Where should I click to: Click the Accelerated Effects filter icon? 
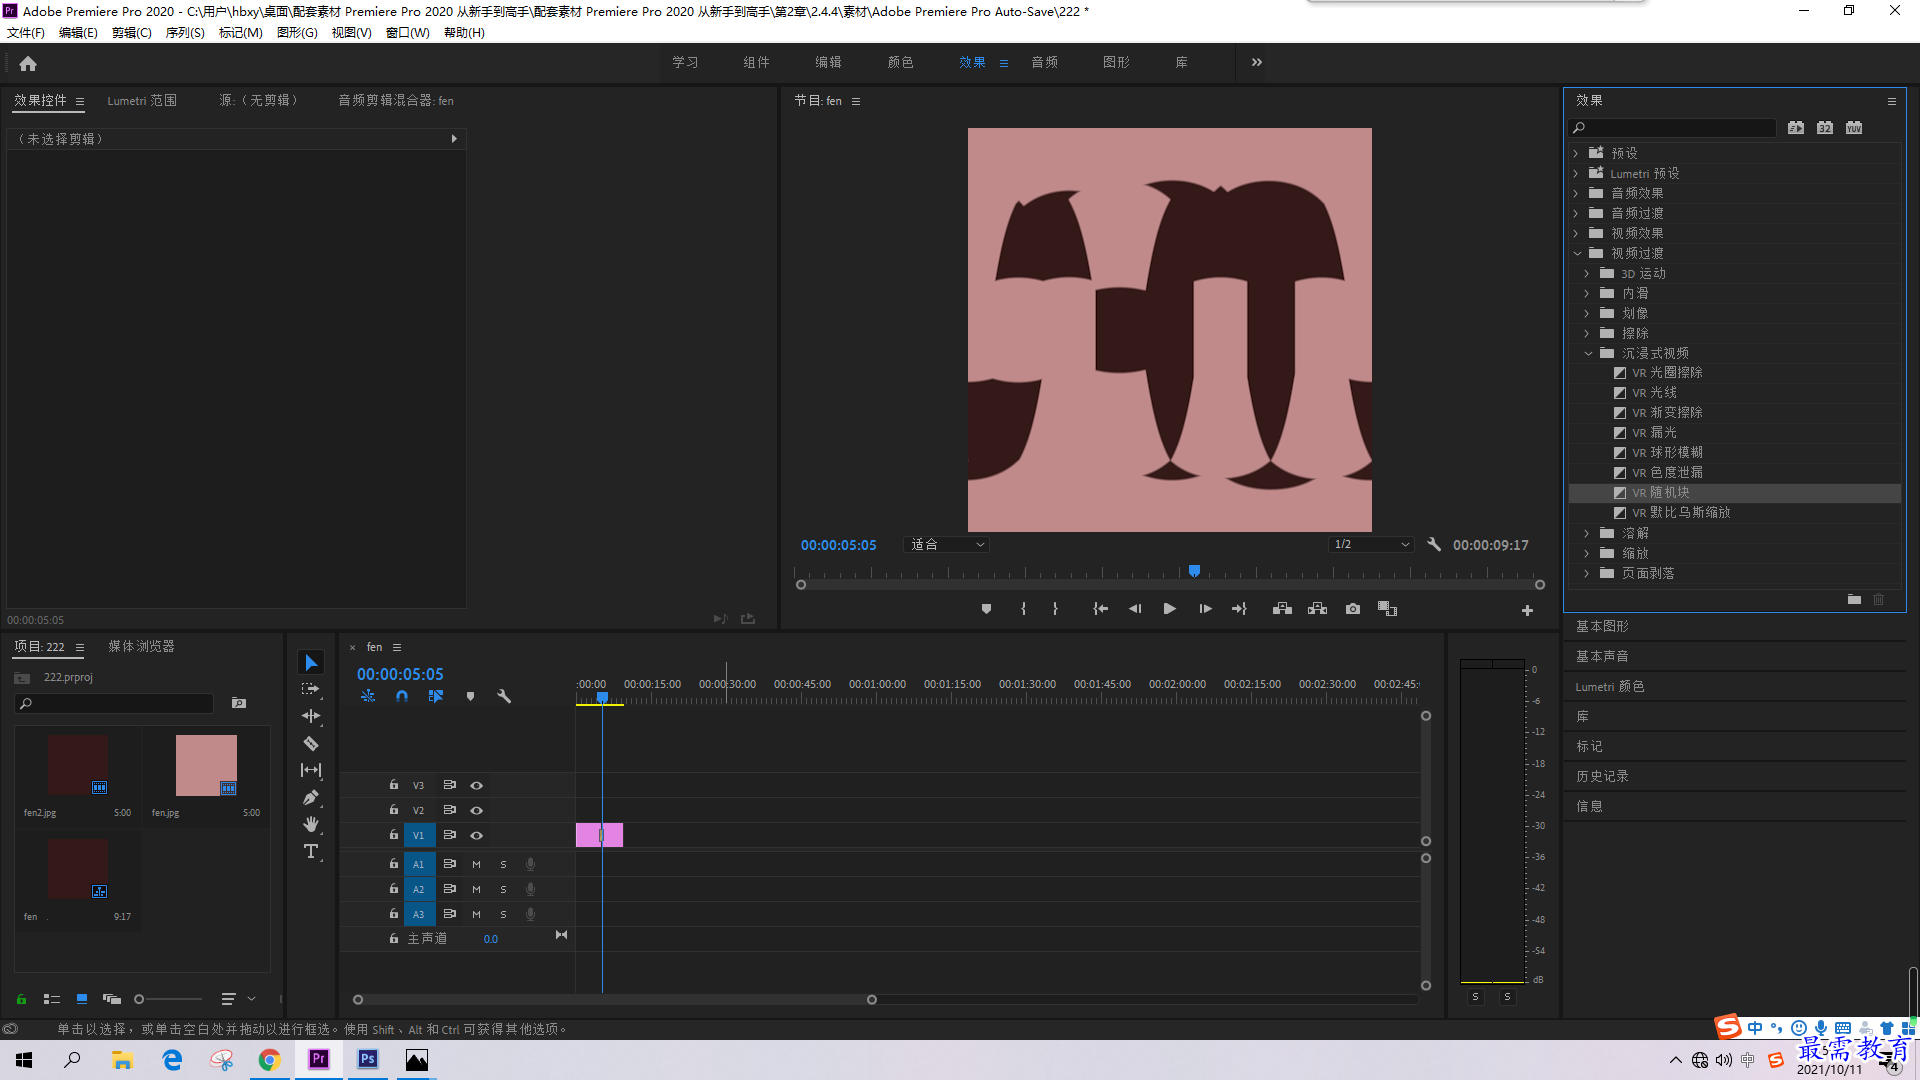tap(1796, 127)
